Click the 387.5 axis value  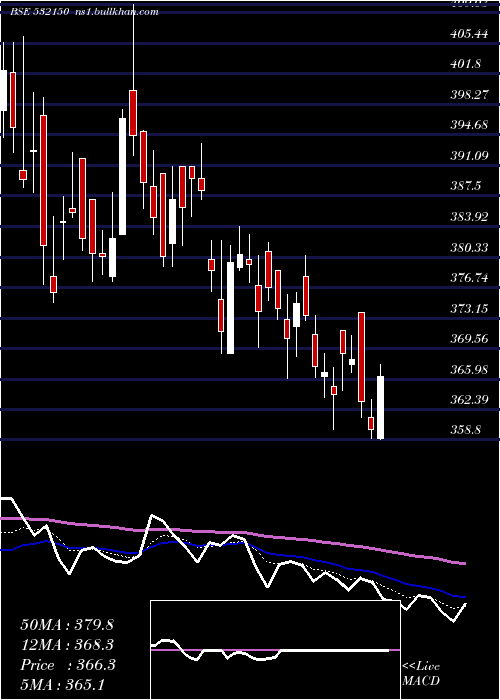(x=466, y=186)
